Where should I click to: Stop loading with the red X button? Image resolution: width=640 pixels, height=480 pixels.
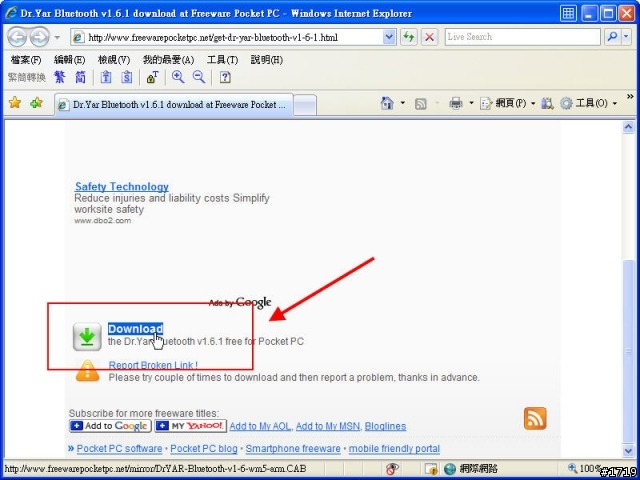pyautogui.click(x=429, y=37)
